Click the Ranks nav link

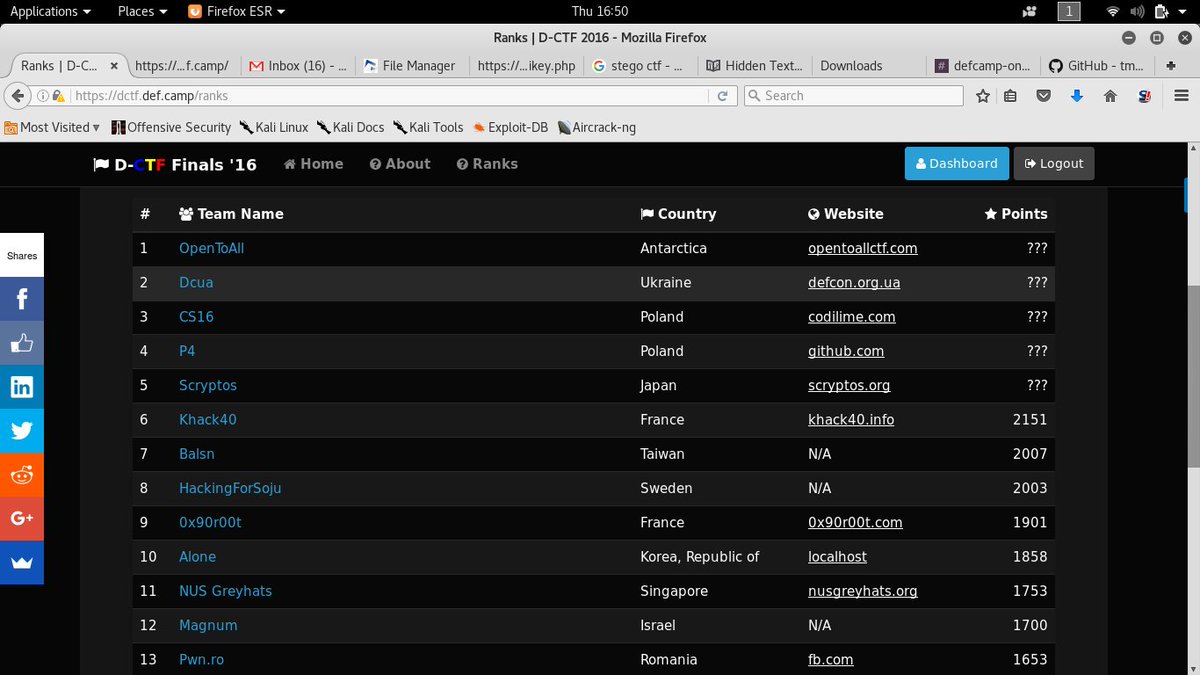coord(487,164)
